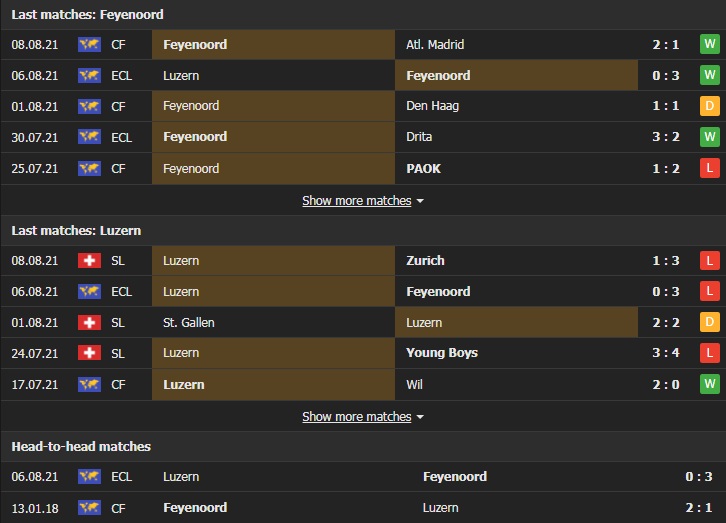This screenshot has width=726, height=523.
Task: Expand Show more matches under Feyenoord
Action: coord(362,201)
